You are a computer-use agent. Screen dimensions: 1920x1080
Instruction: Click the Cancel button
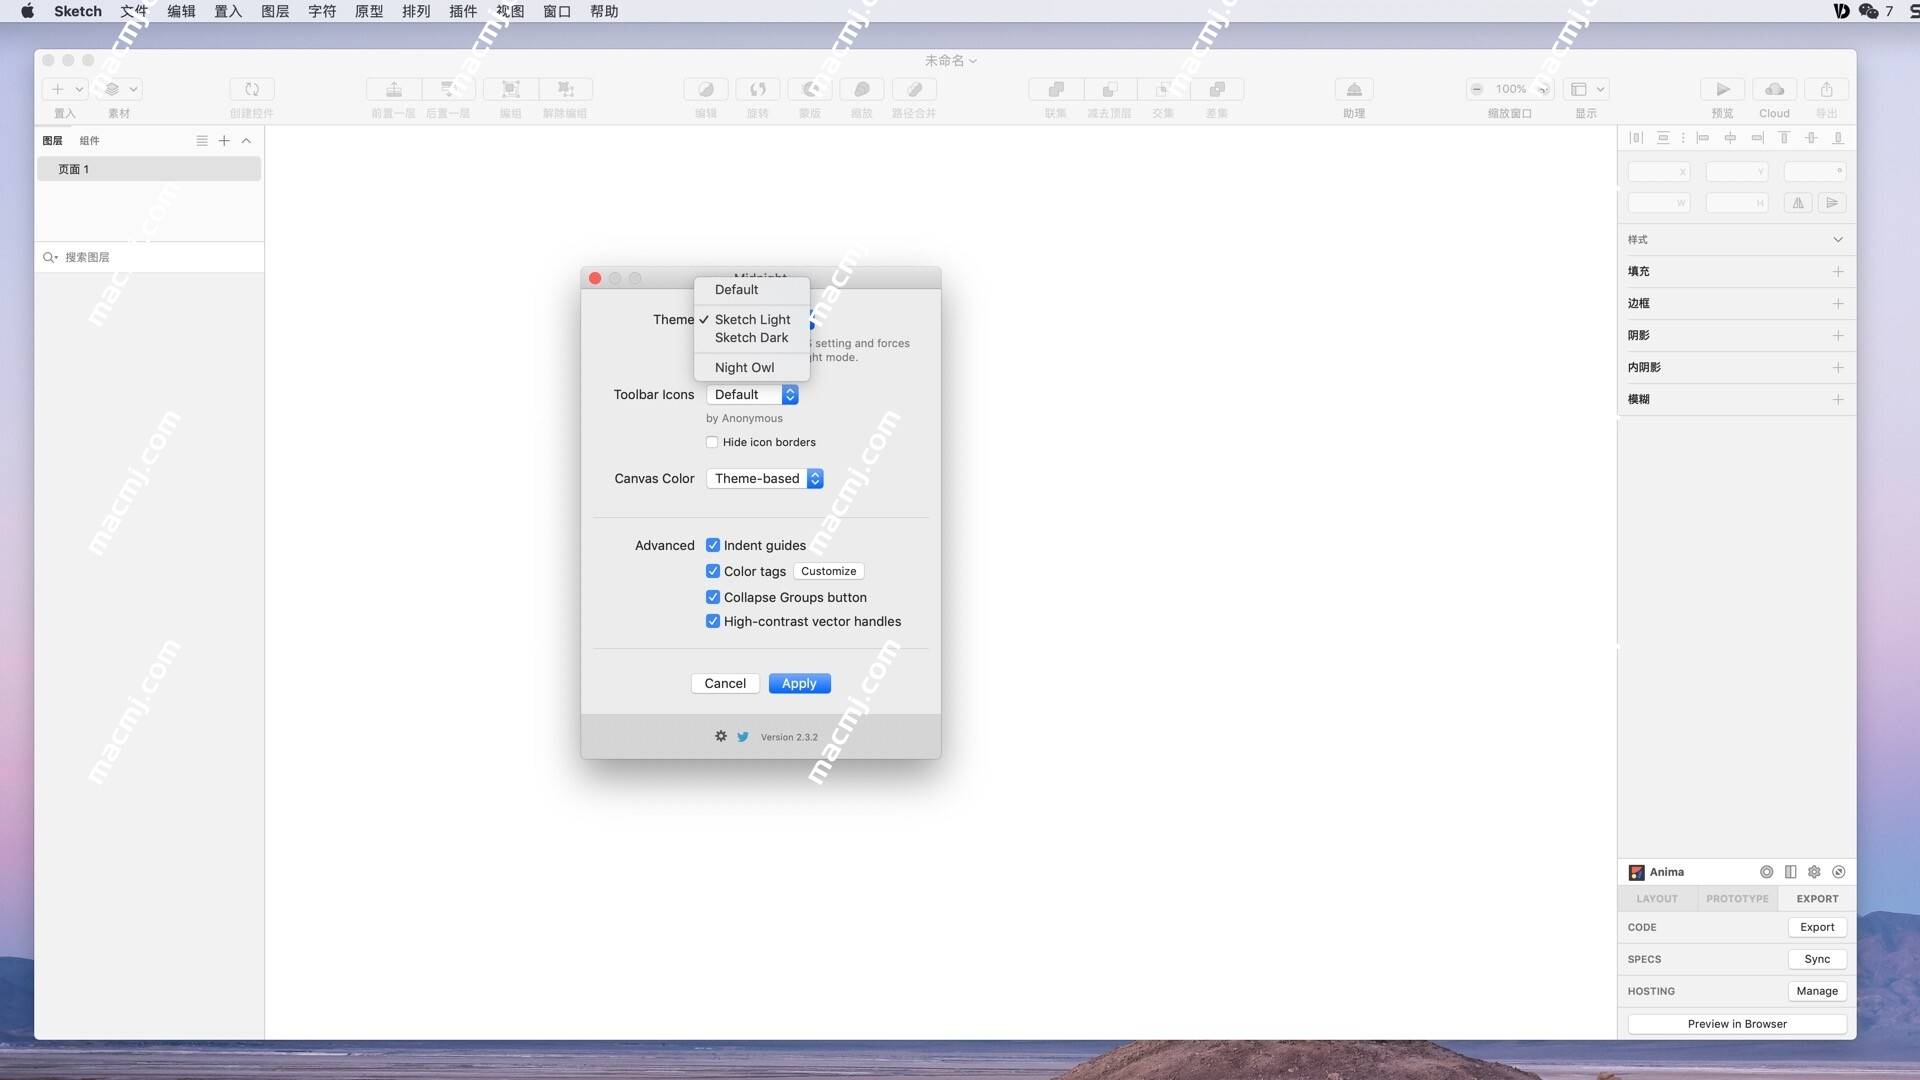[x=724, y=683]
